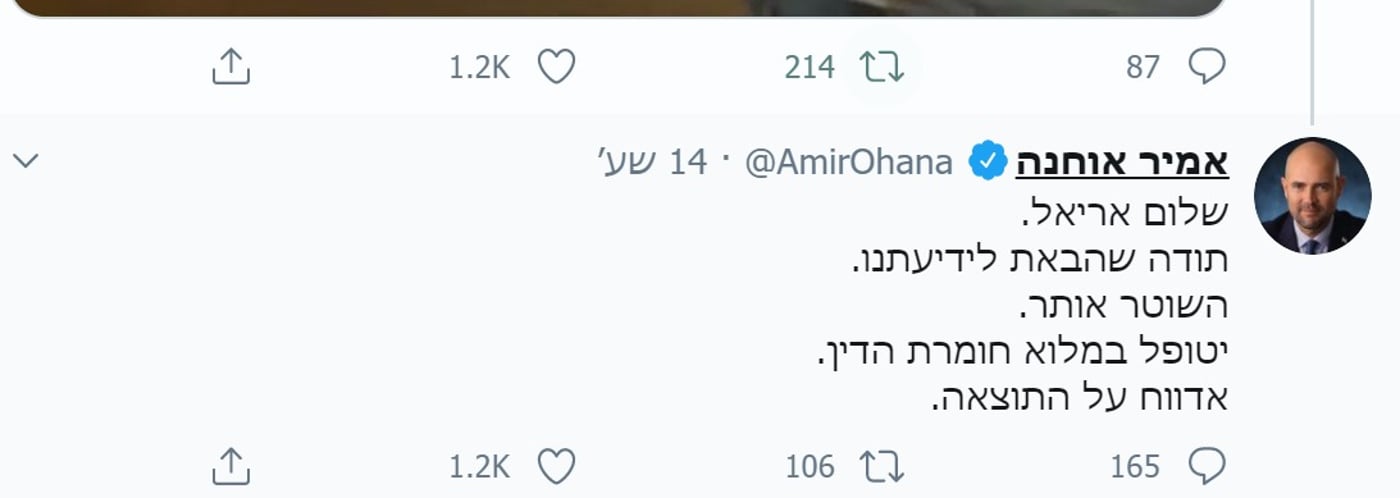Open Amir Ohana's profile picture

[x=1312, y=196]
